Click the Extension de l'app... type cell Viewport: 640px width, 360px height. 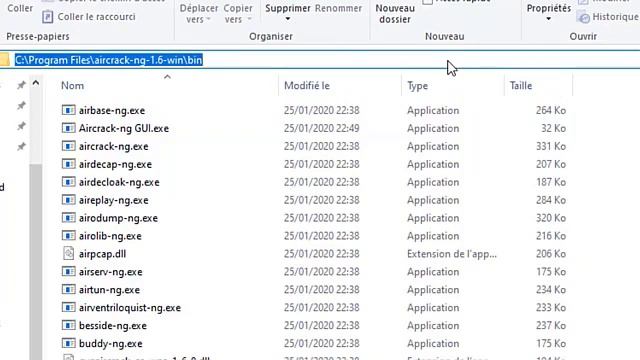pos(452,254)
